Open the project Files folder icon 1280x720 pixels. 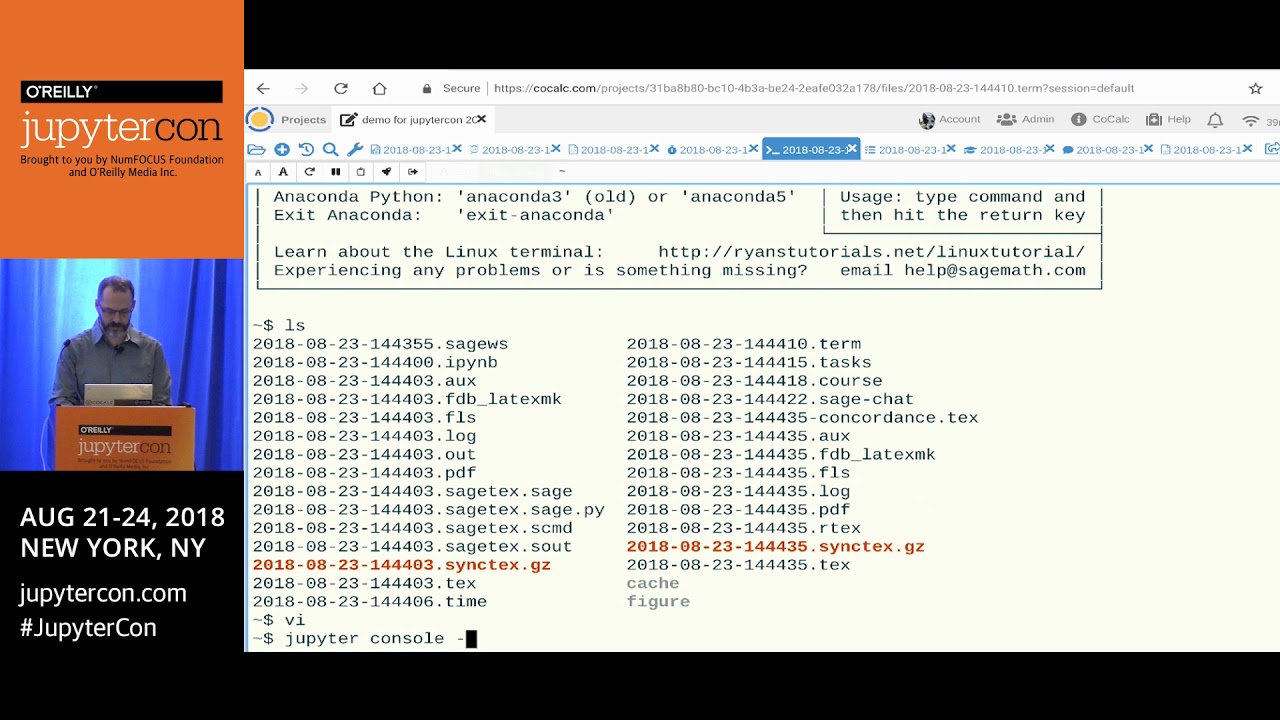point(257,150)
